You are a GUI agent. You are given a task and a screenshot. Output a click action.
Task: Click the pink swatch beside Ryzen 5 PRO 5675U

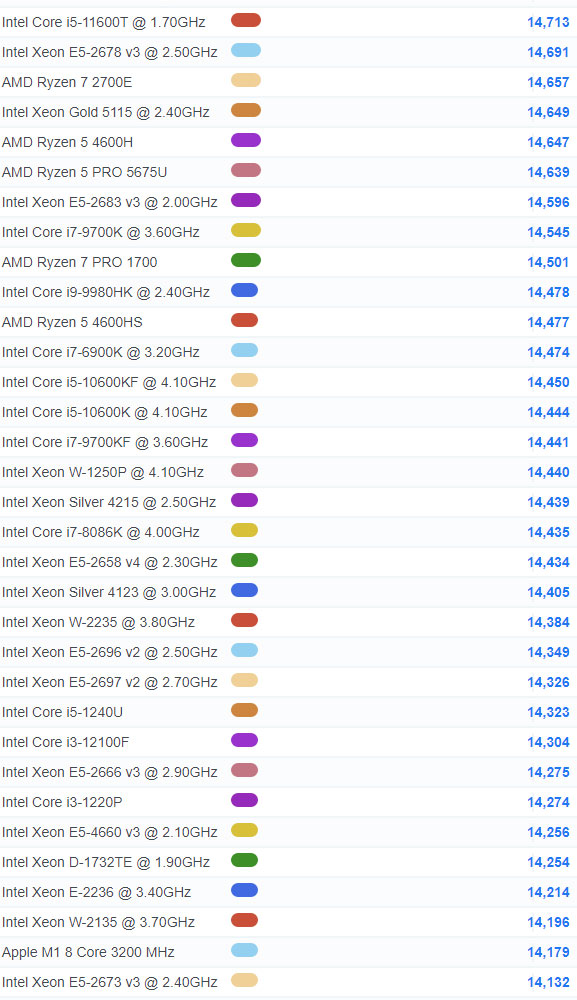245,170
